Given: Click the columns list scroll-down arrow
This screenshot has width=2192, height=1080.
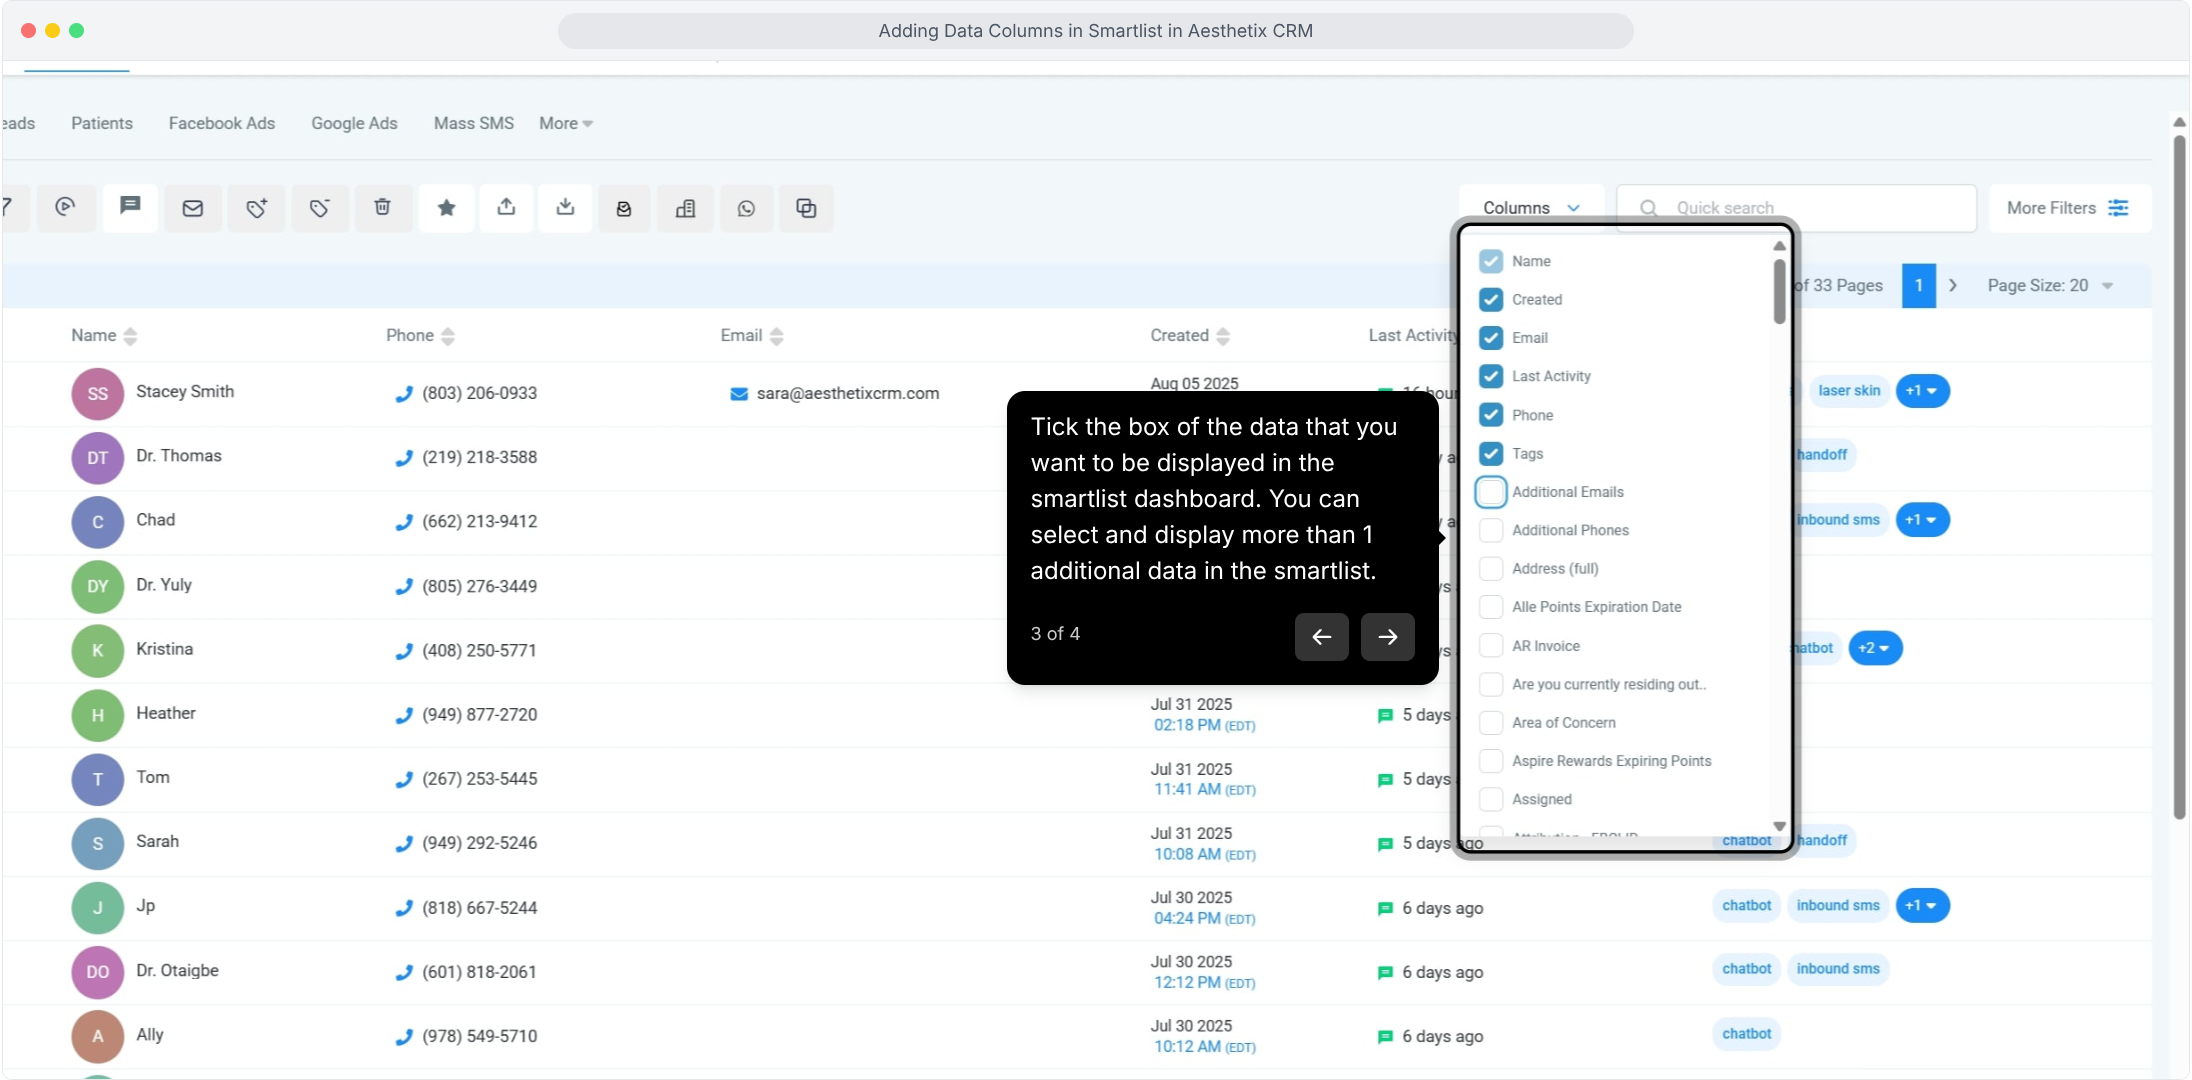Looking at the screenshot, I should pyautogui.click(x=1779, y=827).
